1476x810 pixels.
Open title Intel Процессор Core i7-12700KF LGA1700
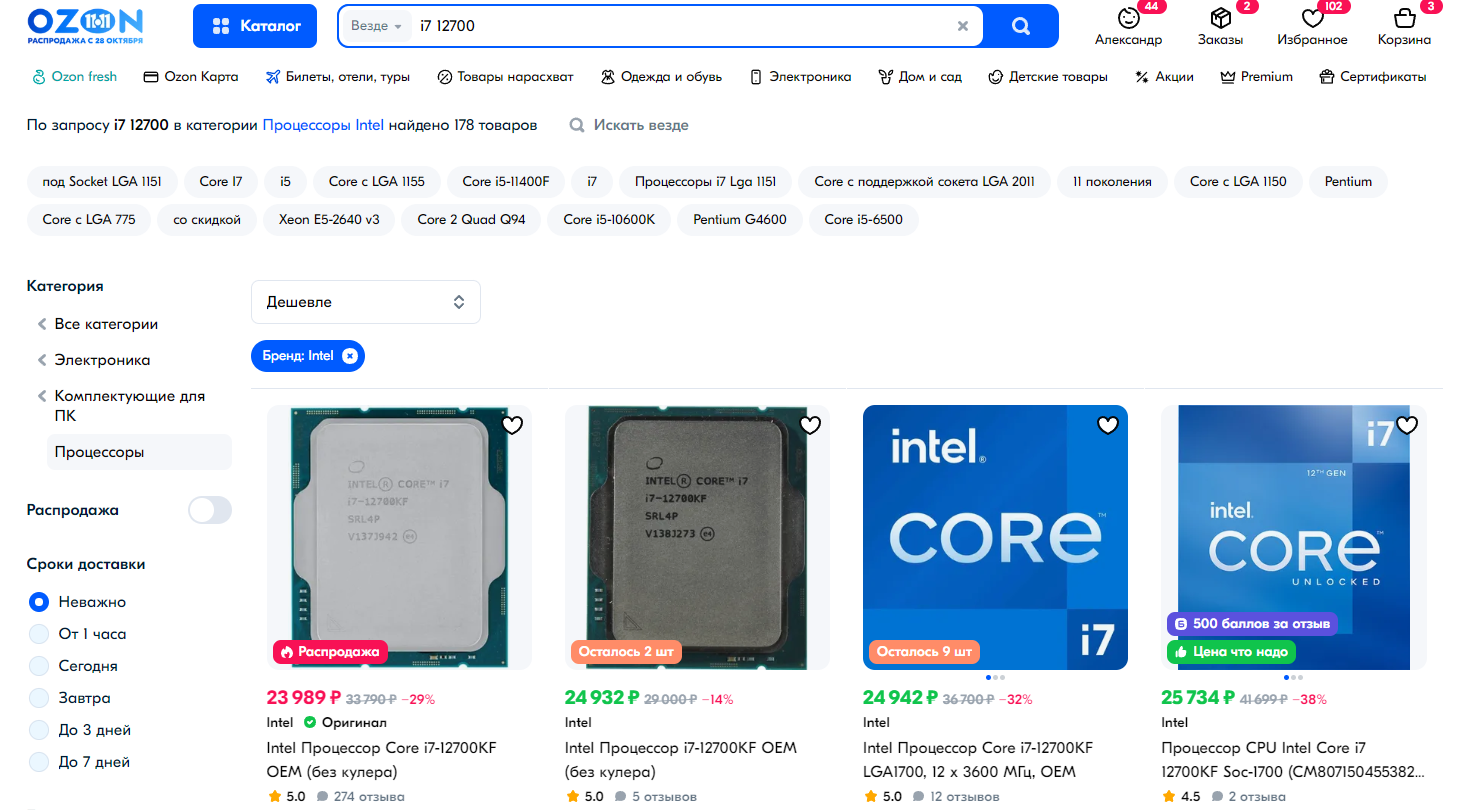(x=979, y=760)
